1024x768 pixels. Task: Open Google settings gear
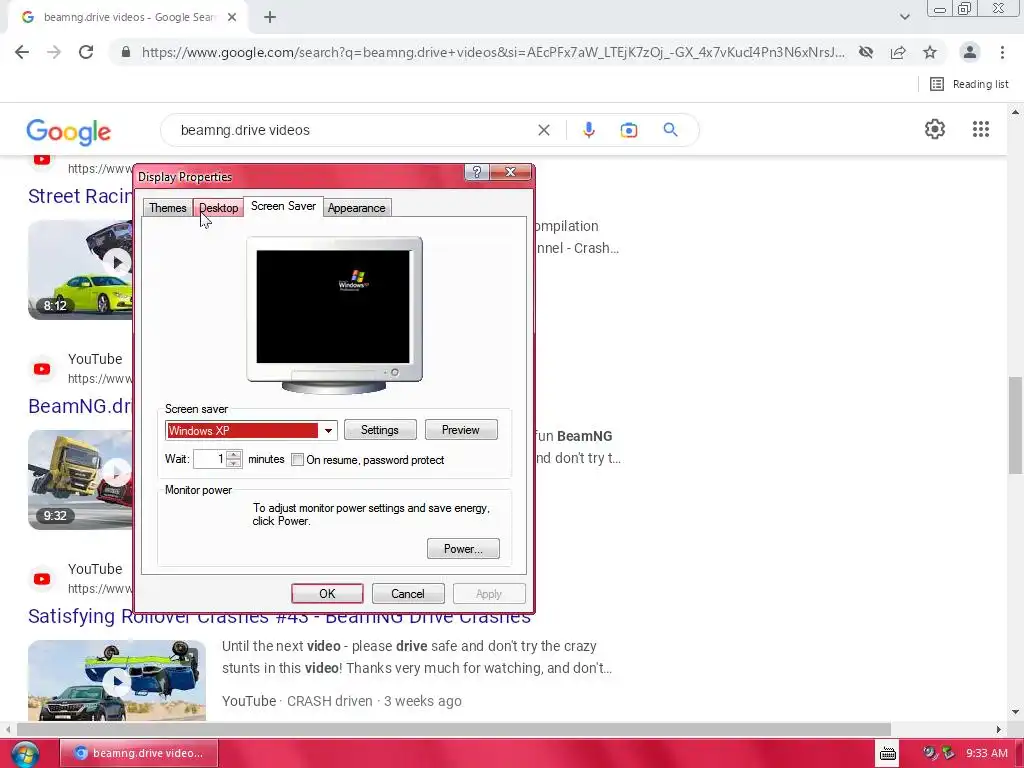pyautogui.click(x=935, y=129)
